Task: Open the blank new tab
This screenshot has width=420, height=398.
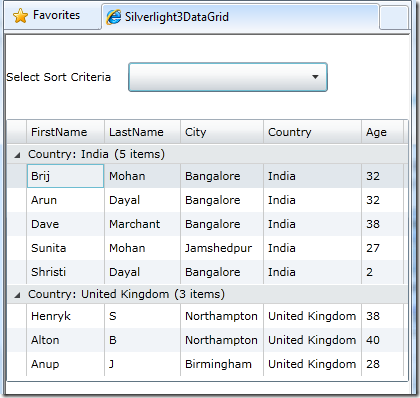Action: (394, 17)
